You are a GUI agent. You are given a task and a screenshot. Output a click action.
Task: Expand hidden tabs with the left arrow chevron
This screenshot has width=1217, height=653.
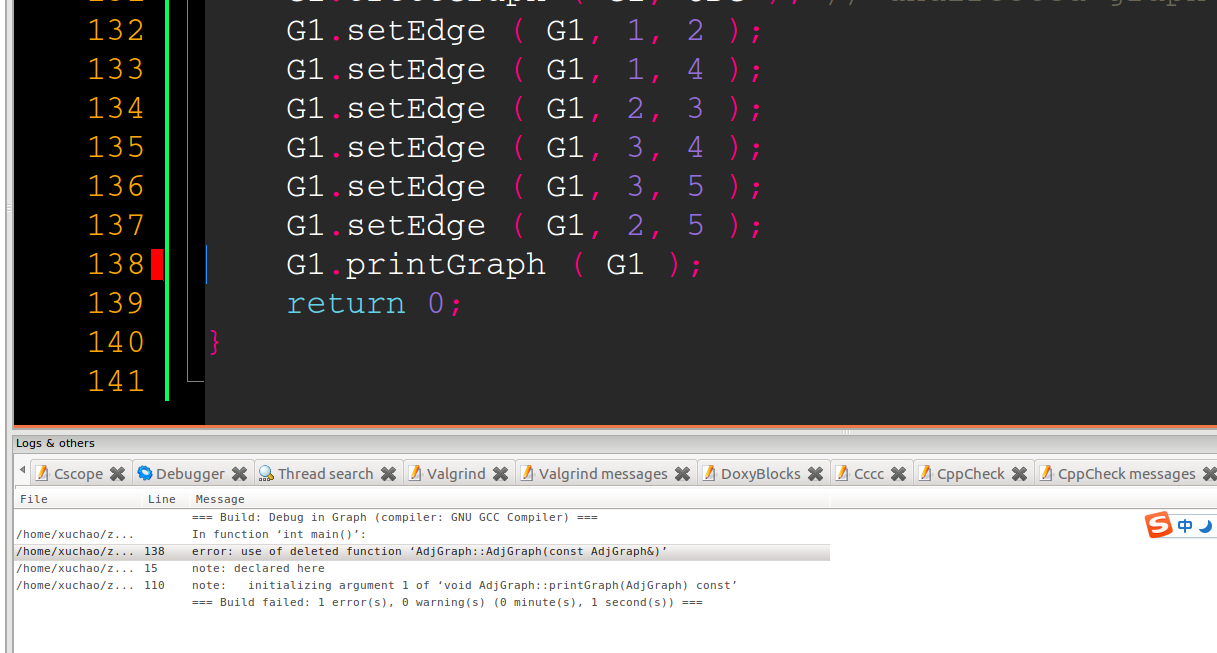[x=22, y=473]
